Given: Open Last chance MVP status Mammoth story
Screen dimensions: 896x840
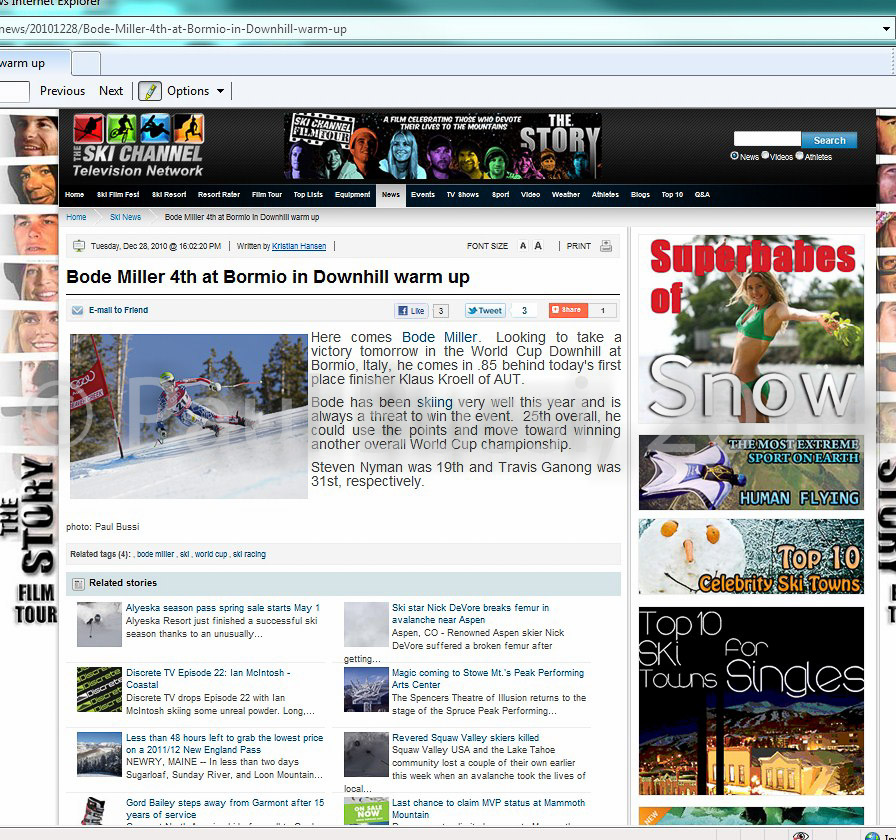Looking at the screenshot, I should point(488,809).
